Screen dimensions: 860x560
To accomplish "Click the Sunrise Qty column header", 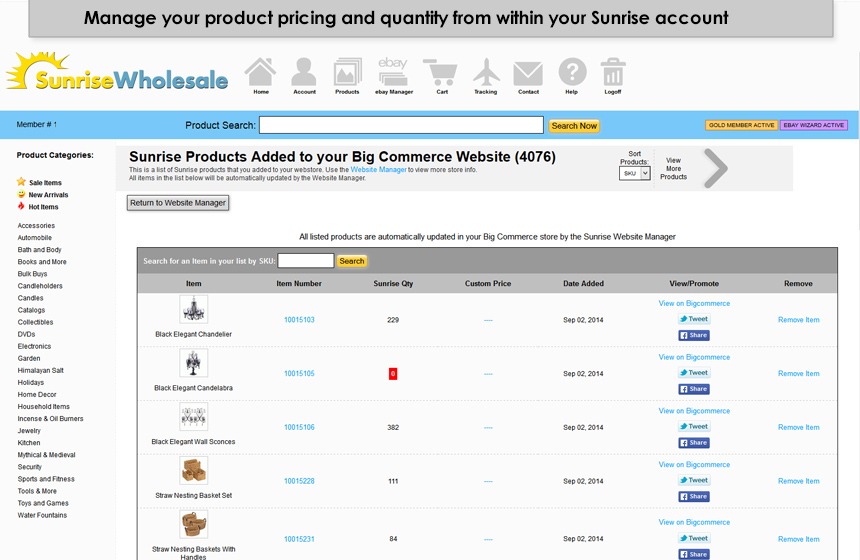I will pyautogui.click(x=393, y=284).
